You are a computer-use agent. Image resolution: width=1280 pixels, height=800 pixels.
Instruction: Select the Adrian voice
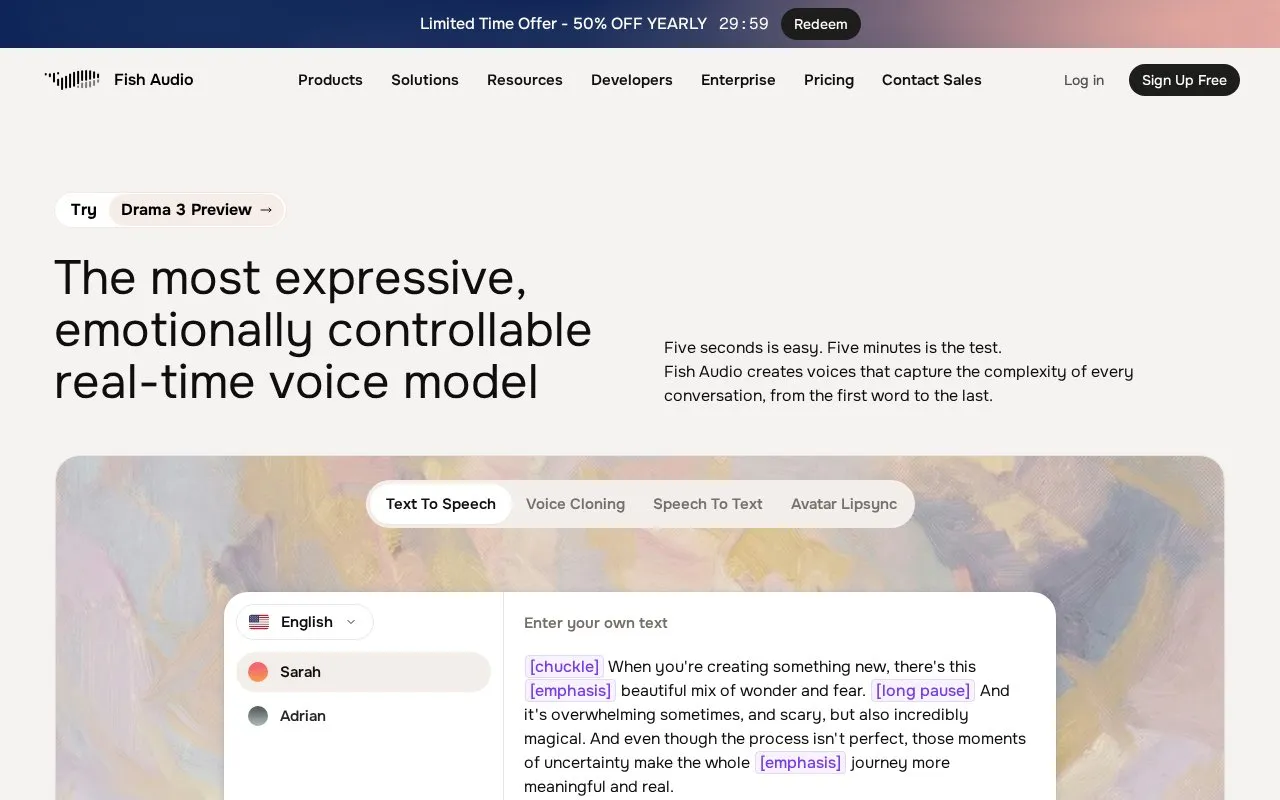364,716
